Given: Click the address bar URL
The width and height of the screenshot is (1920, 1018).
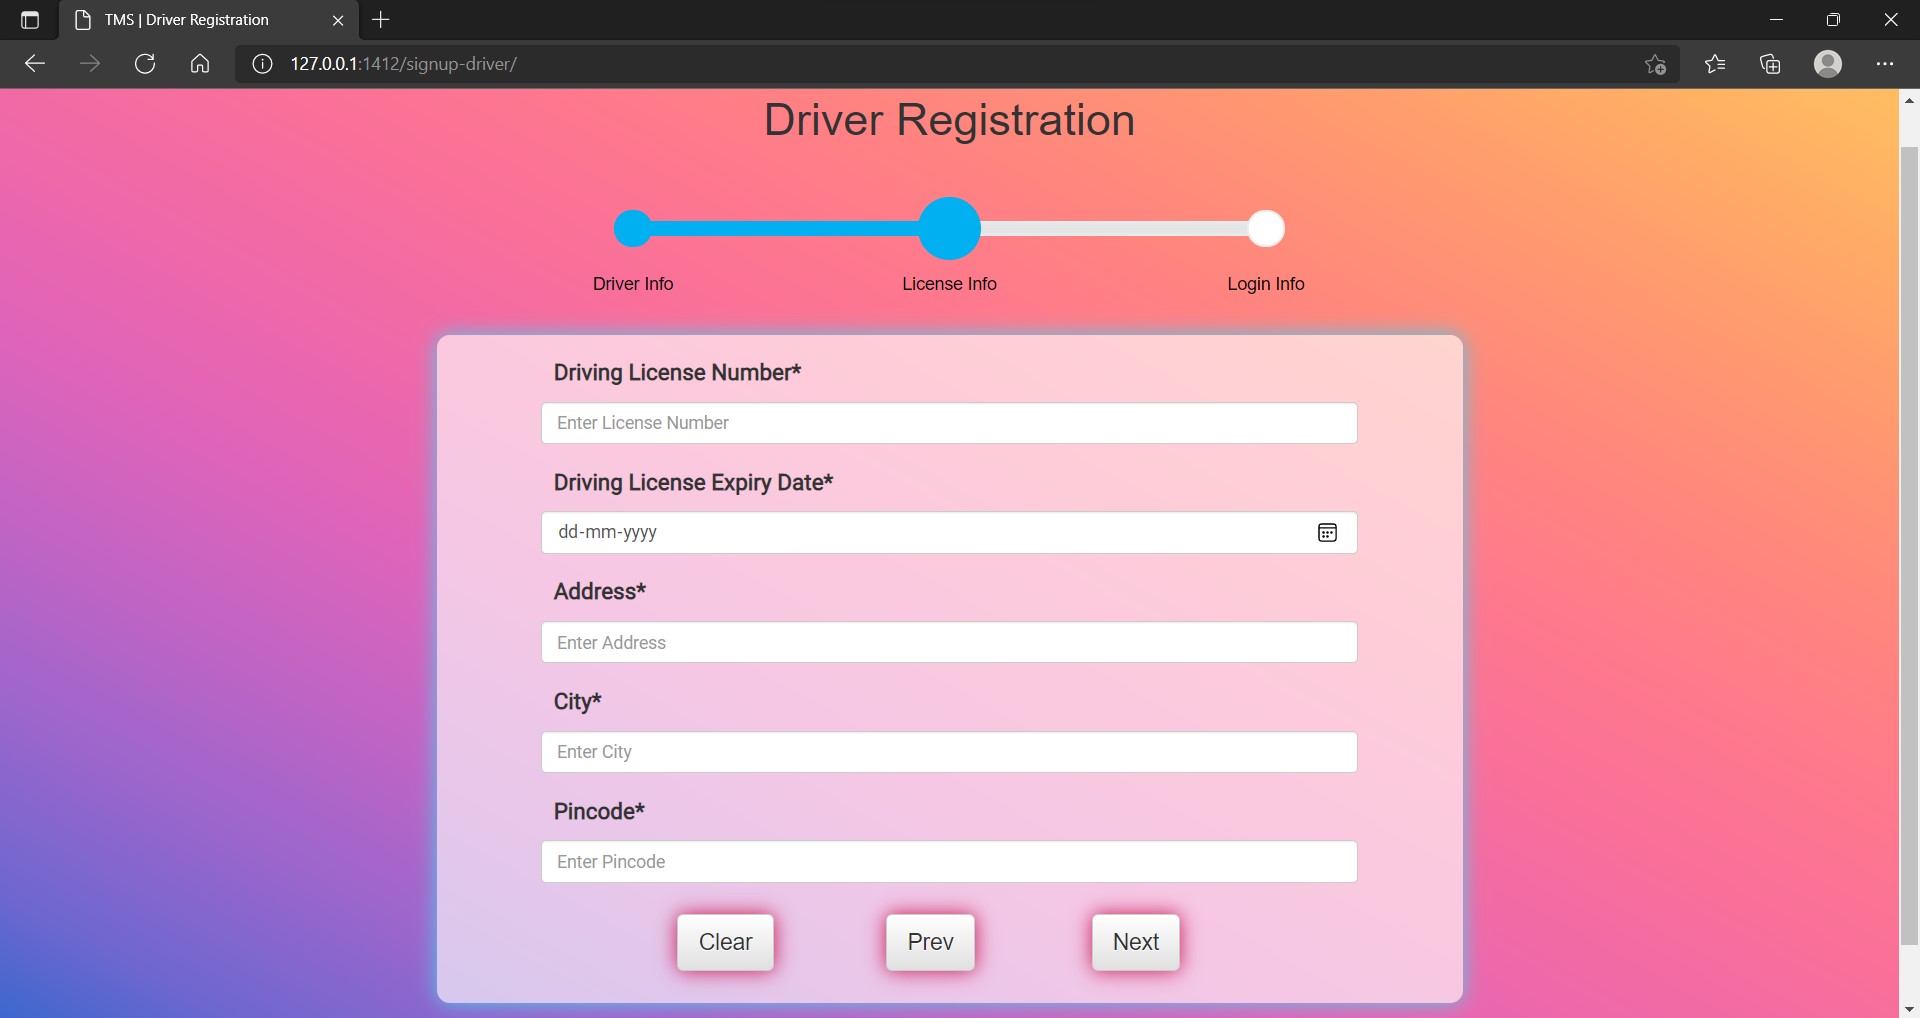Looking at the screenshot, I should pyautogui.click(x=404, y=64).
